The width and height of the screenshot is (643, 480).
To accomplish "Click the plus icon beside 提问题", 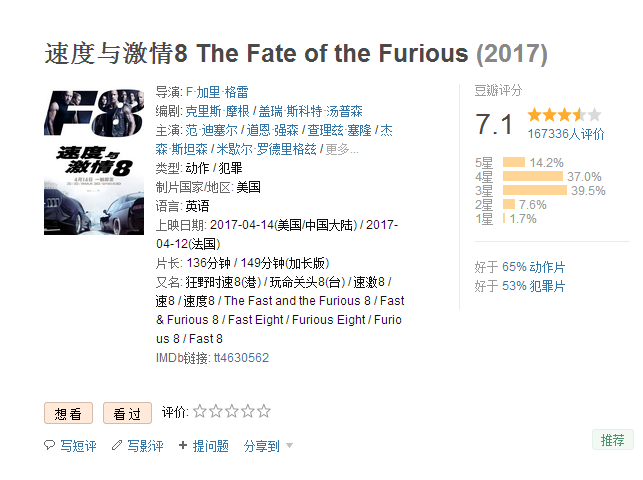I will (x=183, y=445).
